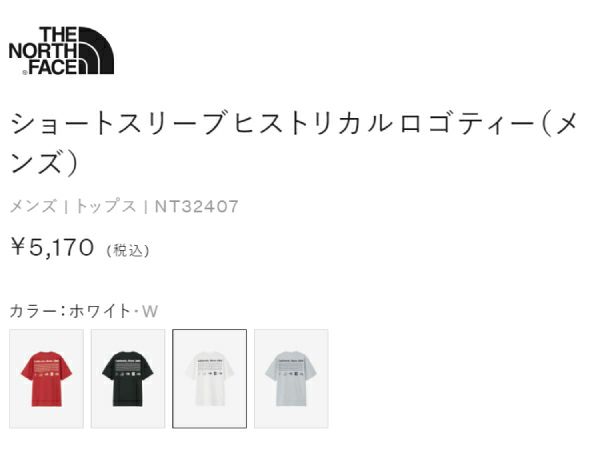This screenshot has width=600, height=450.
Task: Click the registered trademark symbol in logo
Action: pos(25,72)
